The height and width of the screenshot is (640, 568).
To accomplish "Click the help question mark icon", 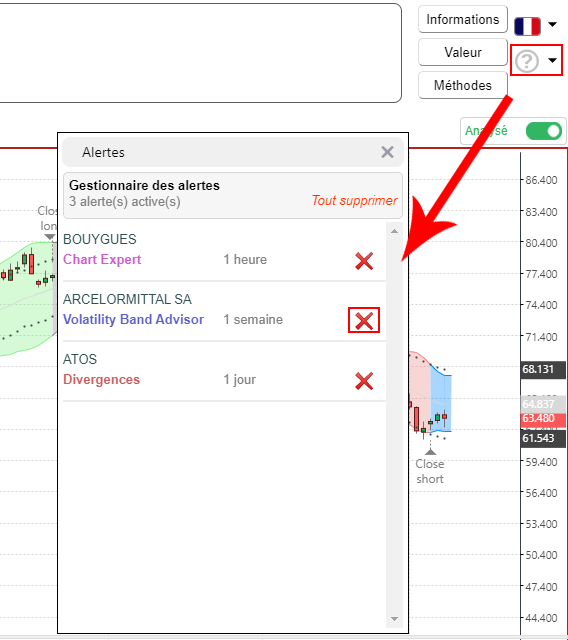I will coord(527,61).
